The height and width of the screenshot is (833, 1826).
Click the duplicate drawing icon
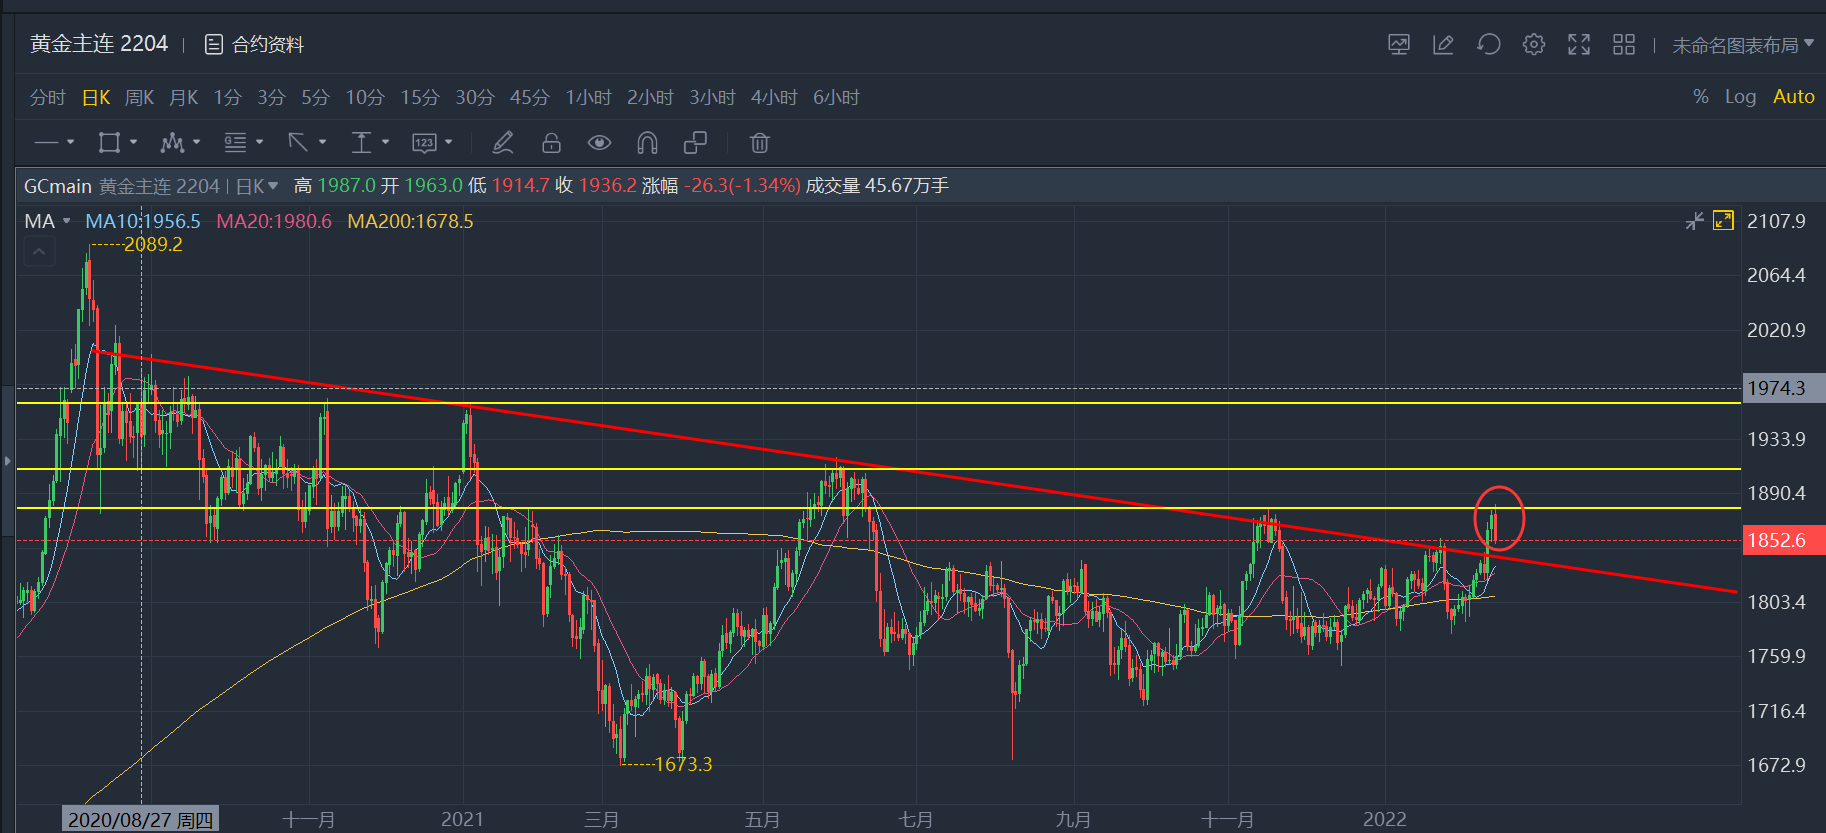(695, 143)
